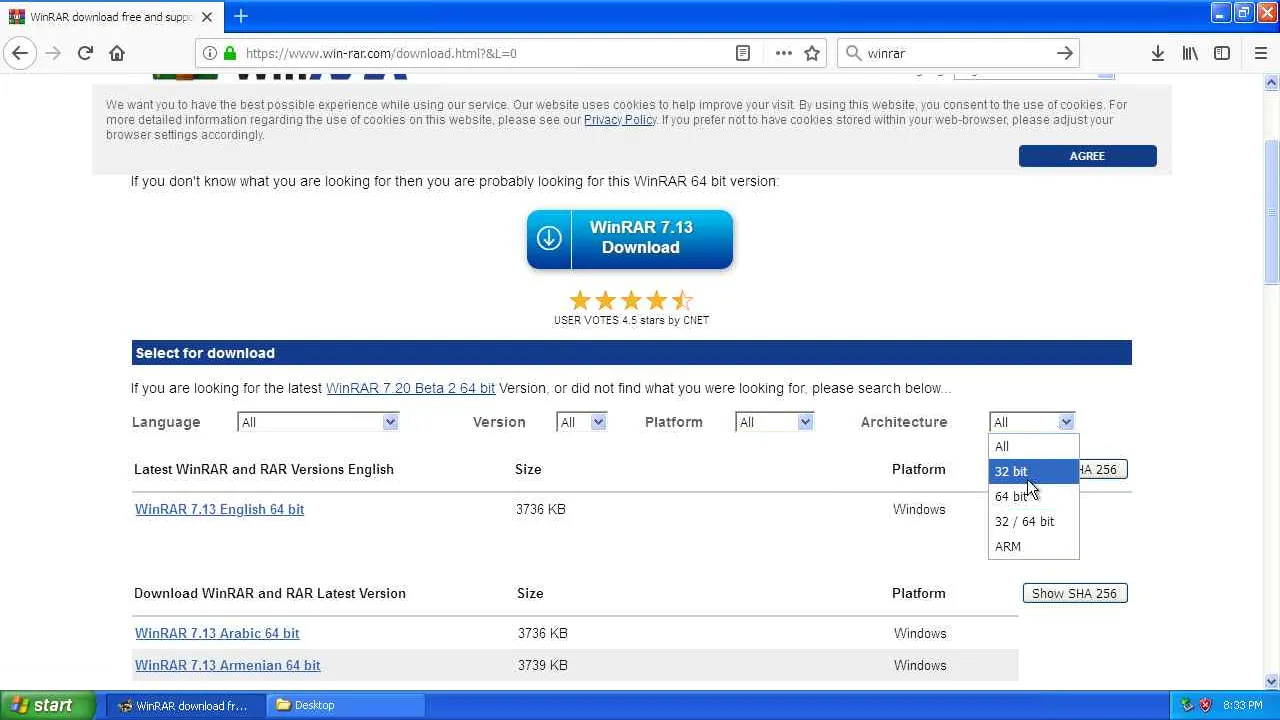Download WinRAR 7.13 English 64 bit
This screenshot has height=720, width=1280.
click(219, 509)
